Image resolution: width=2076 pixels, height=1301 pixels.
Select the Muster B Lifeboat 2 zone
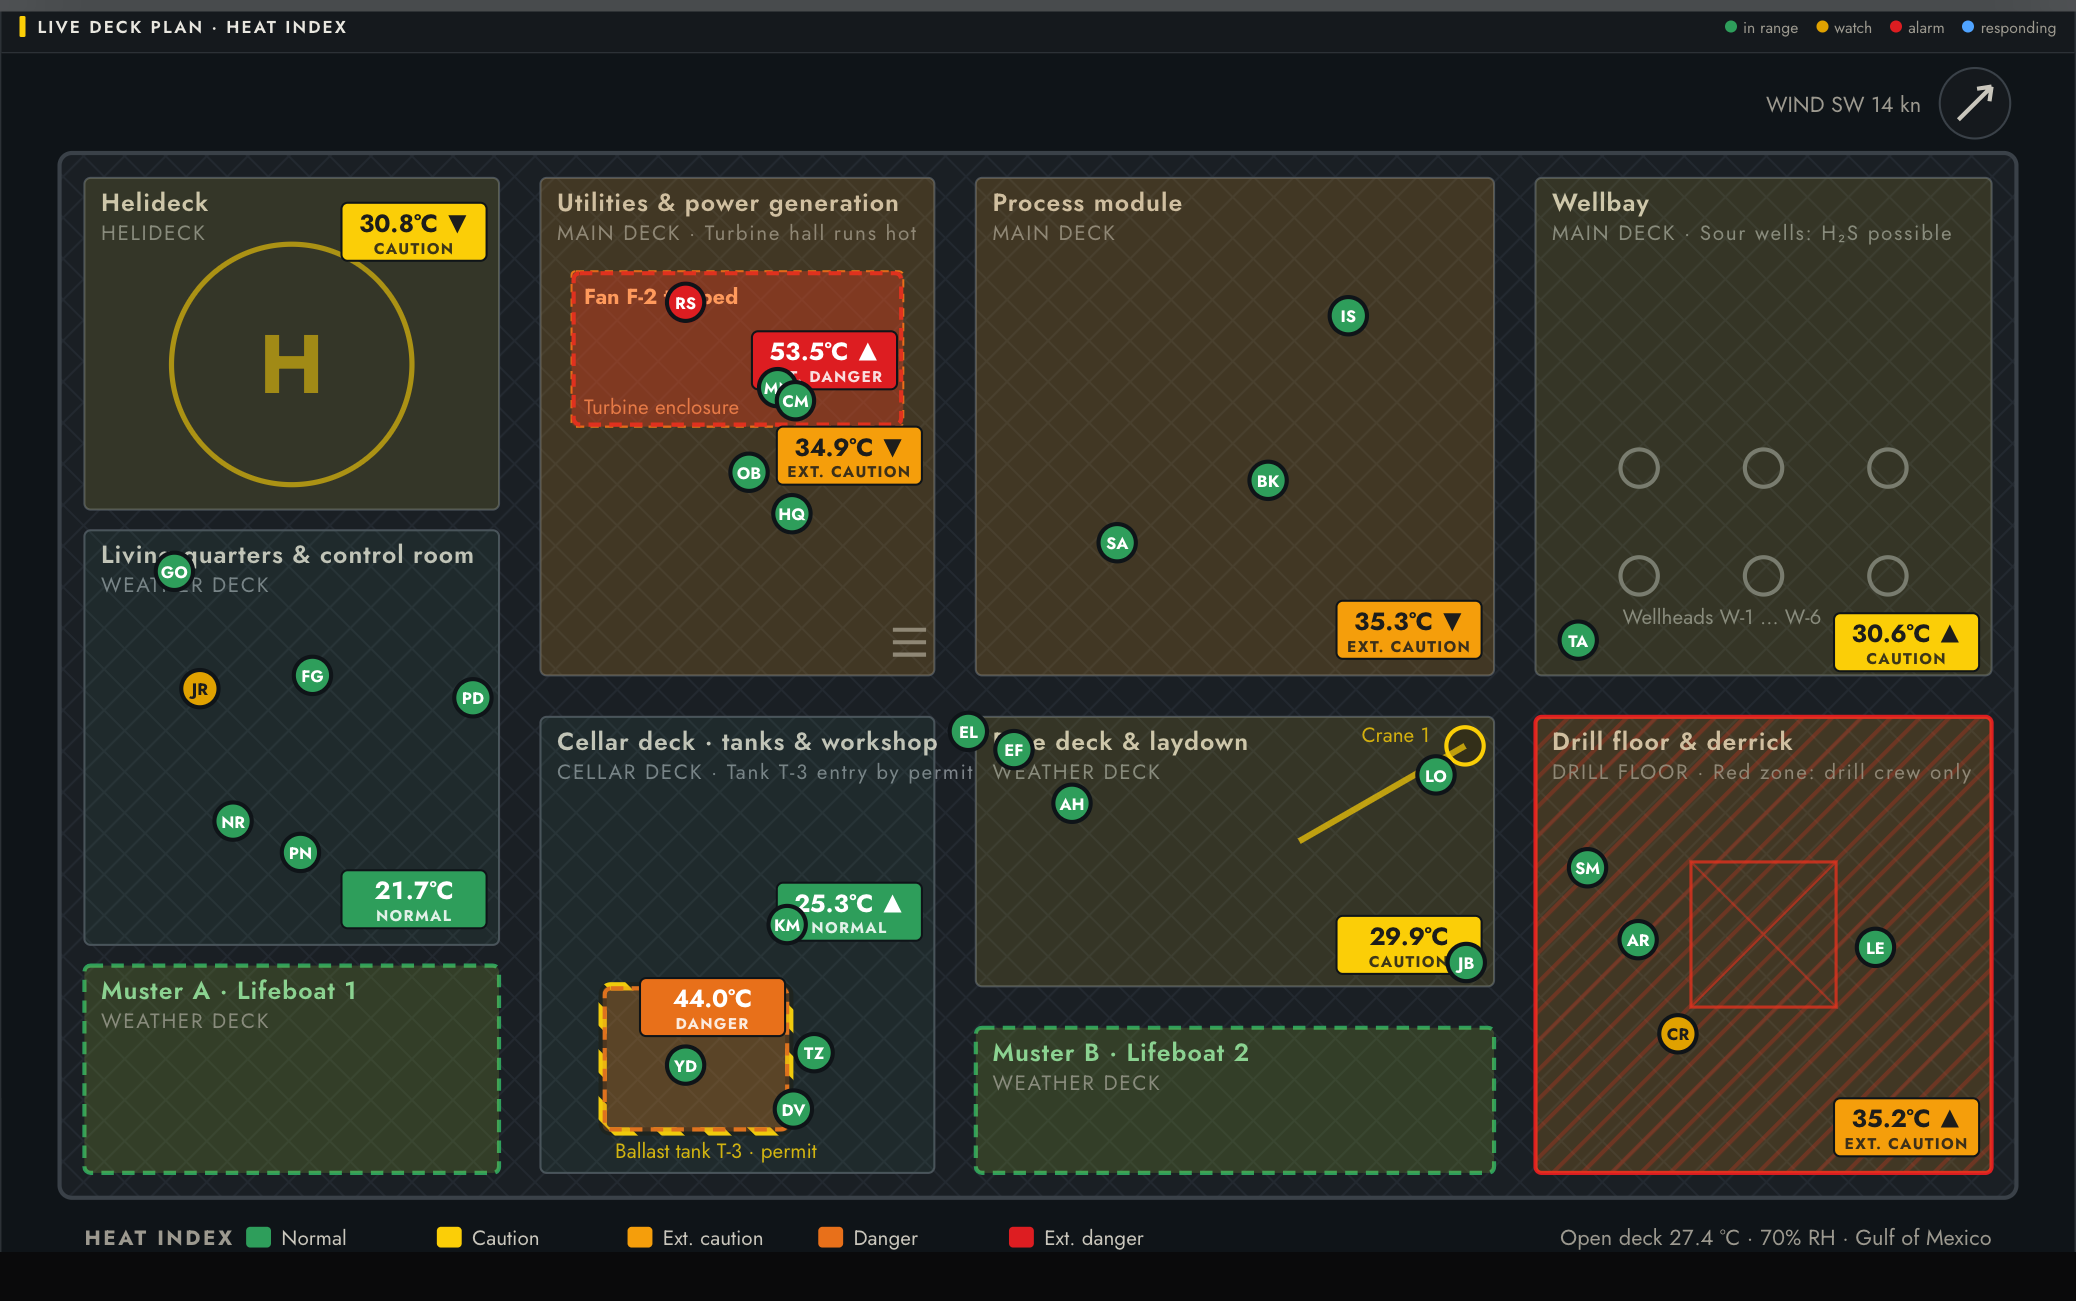coord(1234,1100)
